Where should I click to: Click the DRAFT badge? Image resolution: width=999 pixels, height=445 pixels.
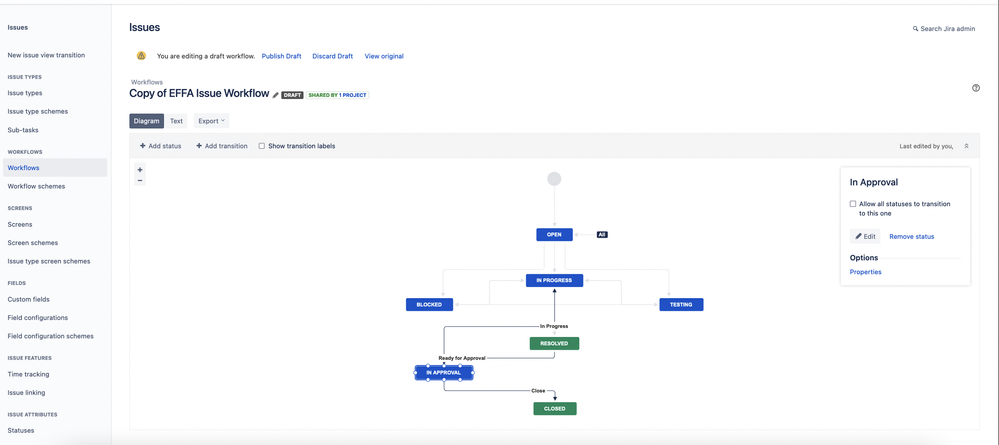point(292,95)
